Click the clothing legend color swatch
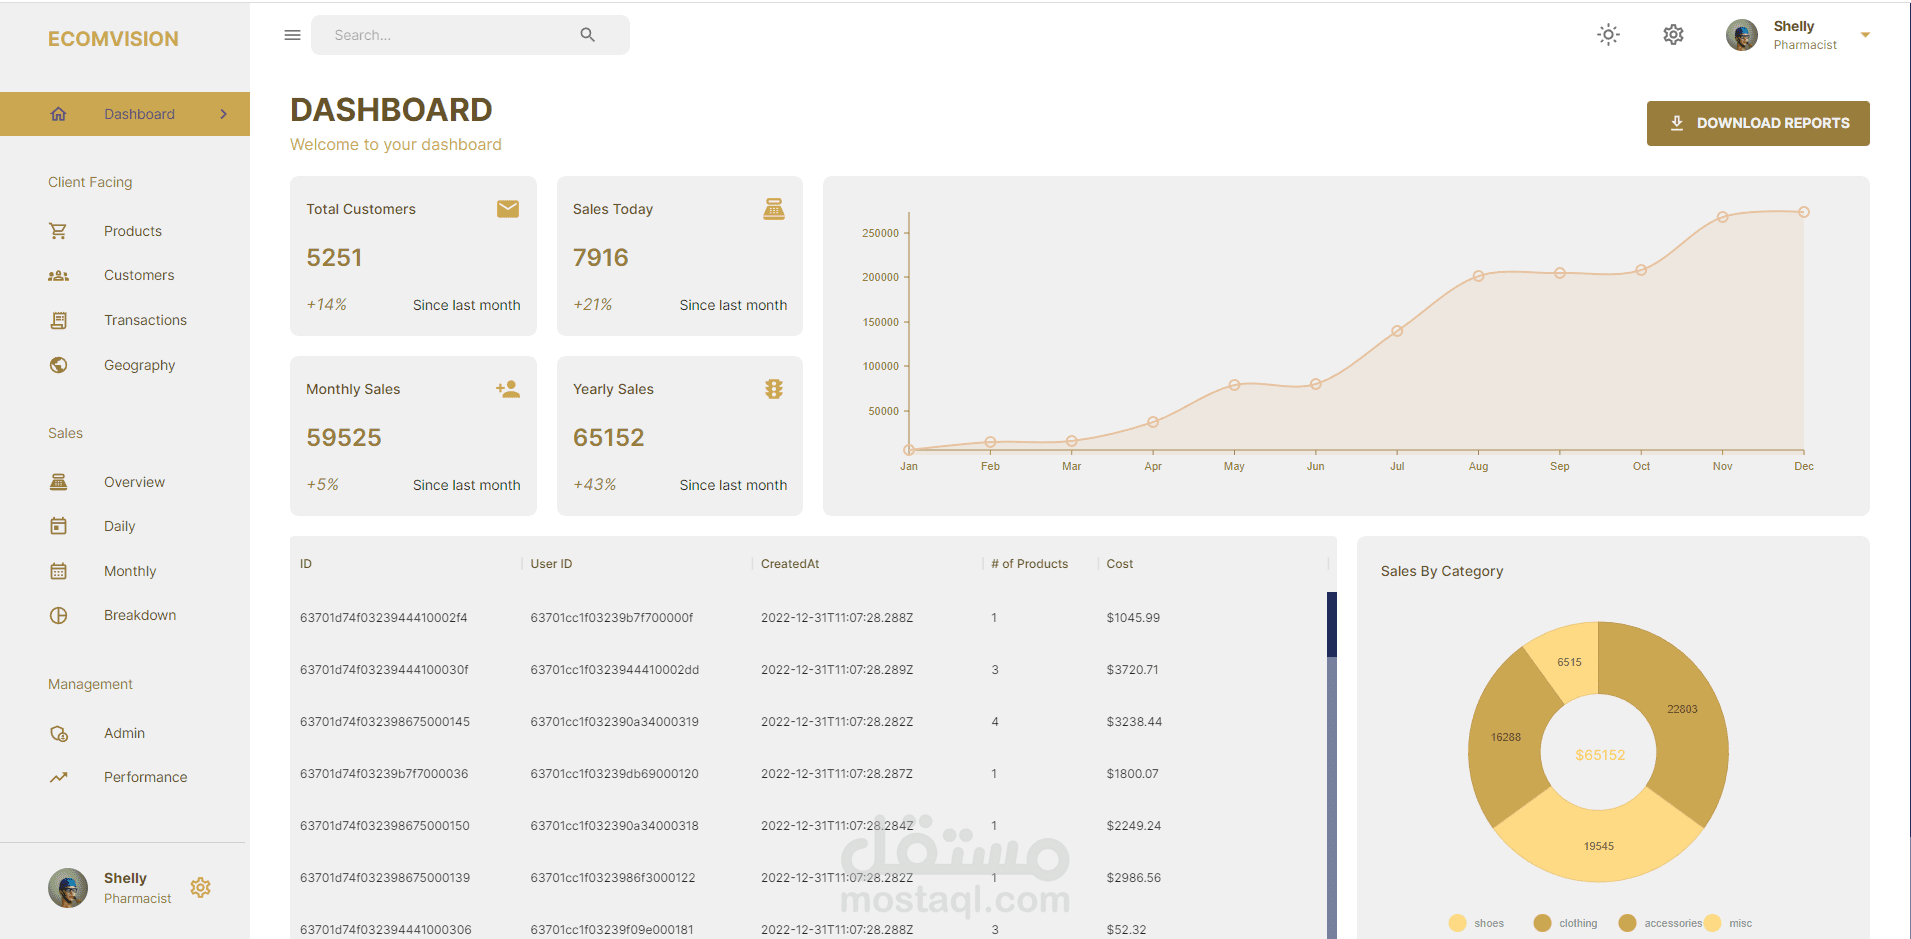This screenshot has height=939, width=1911. point(1543,923)
